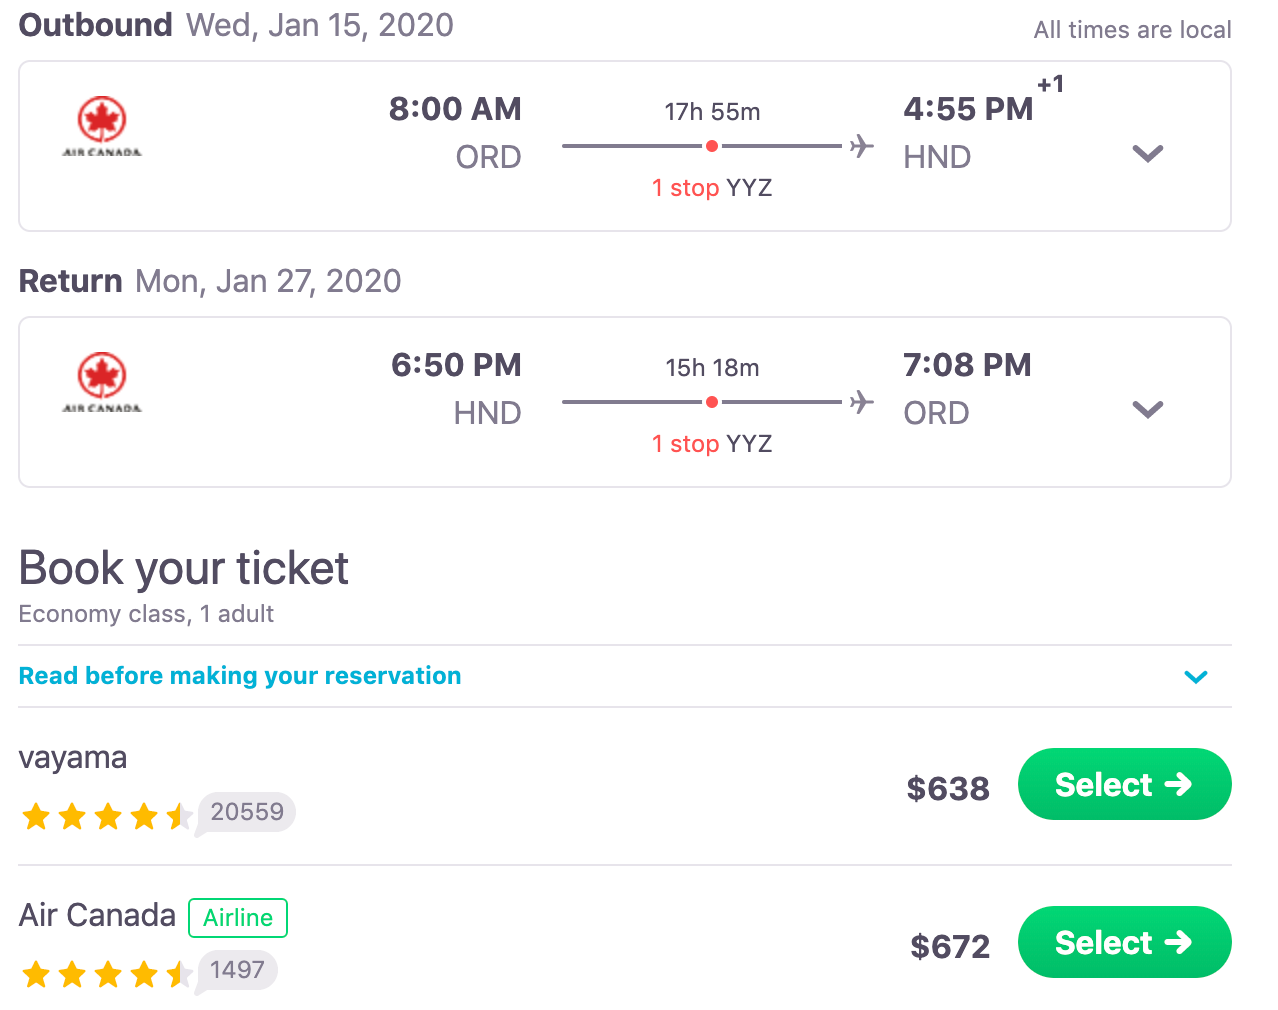The height and width of the screenshot is (1010, 1278).
Task: Click the vayama provider name
Action: (x=73, y=758)
